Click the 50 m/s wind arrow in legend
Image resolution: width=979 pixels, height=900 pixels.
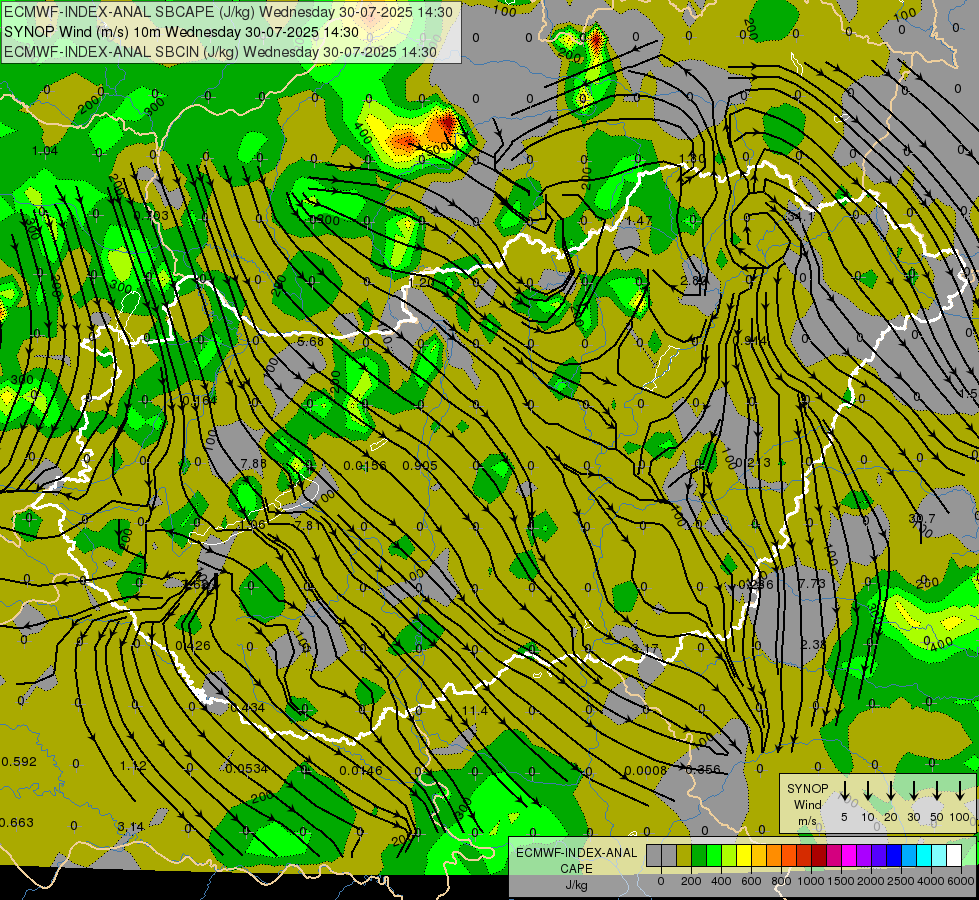(x=937, y=791)
